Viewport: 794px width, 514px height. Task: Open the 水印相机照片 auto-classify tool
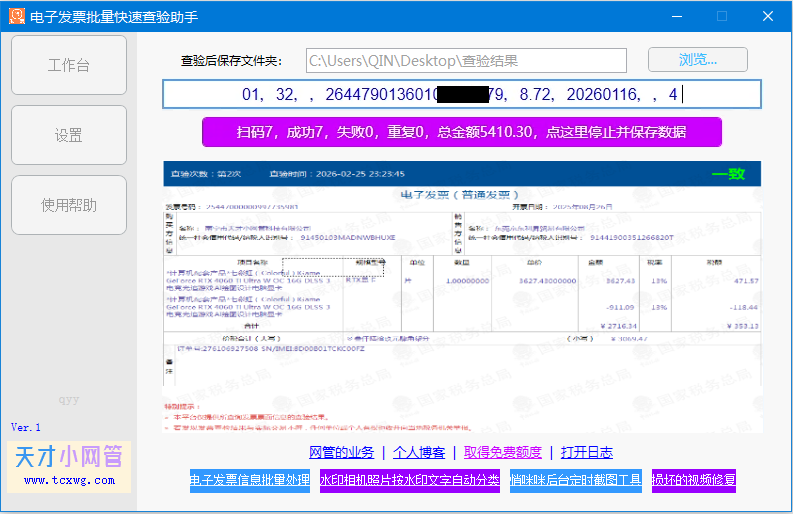(x=409, y=480)
